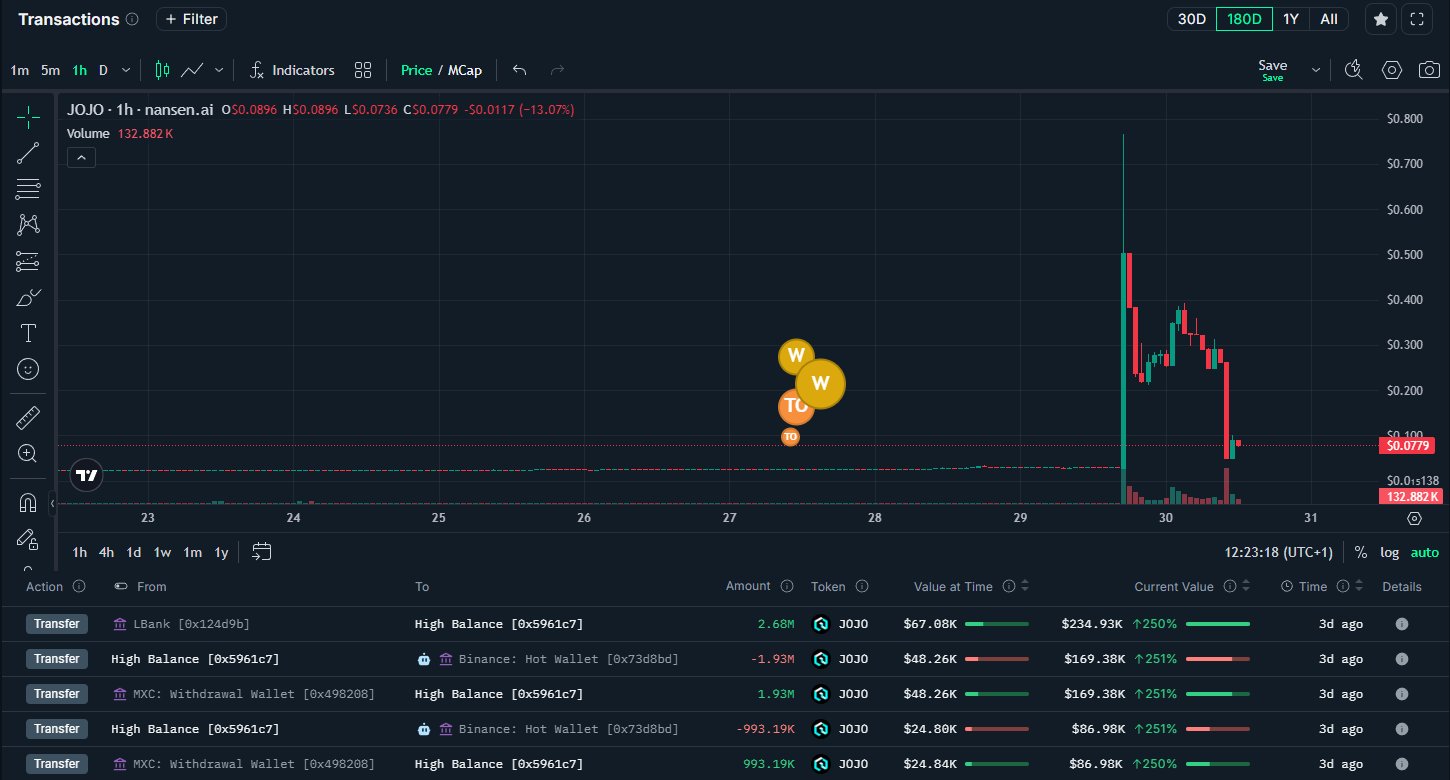
Task: Enter fullscreen chart mode
Action: 1416,19
